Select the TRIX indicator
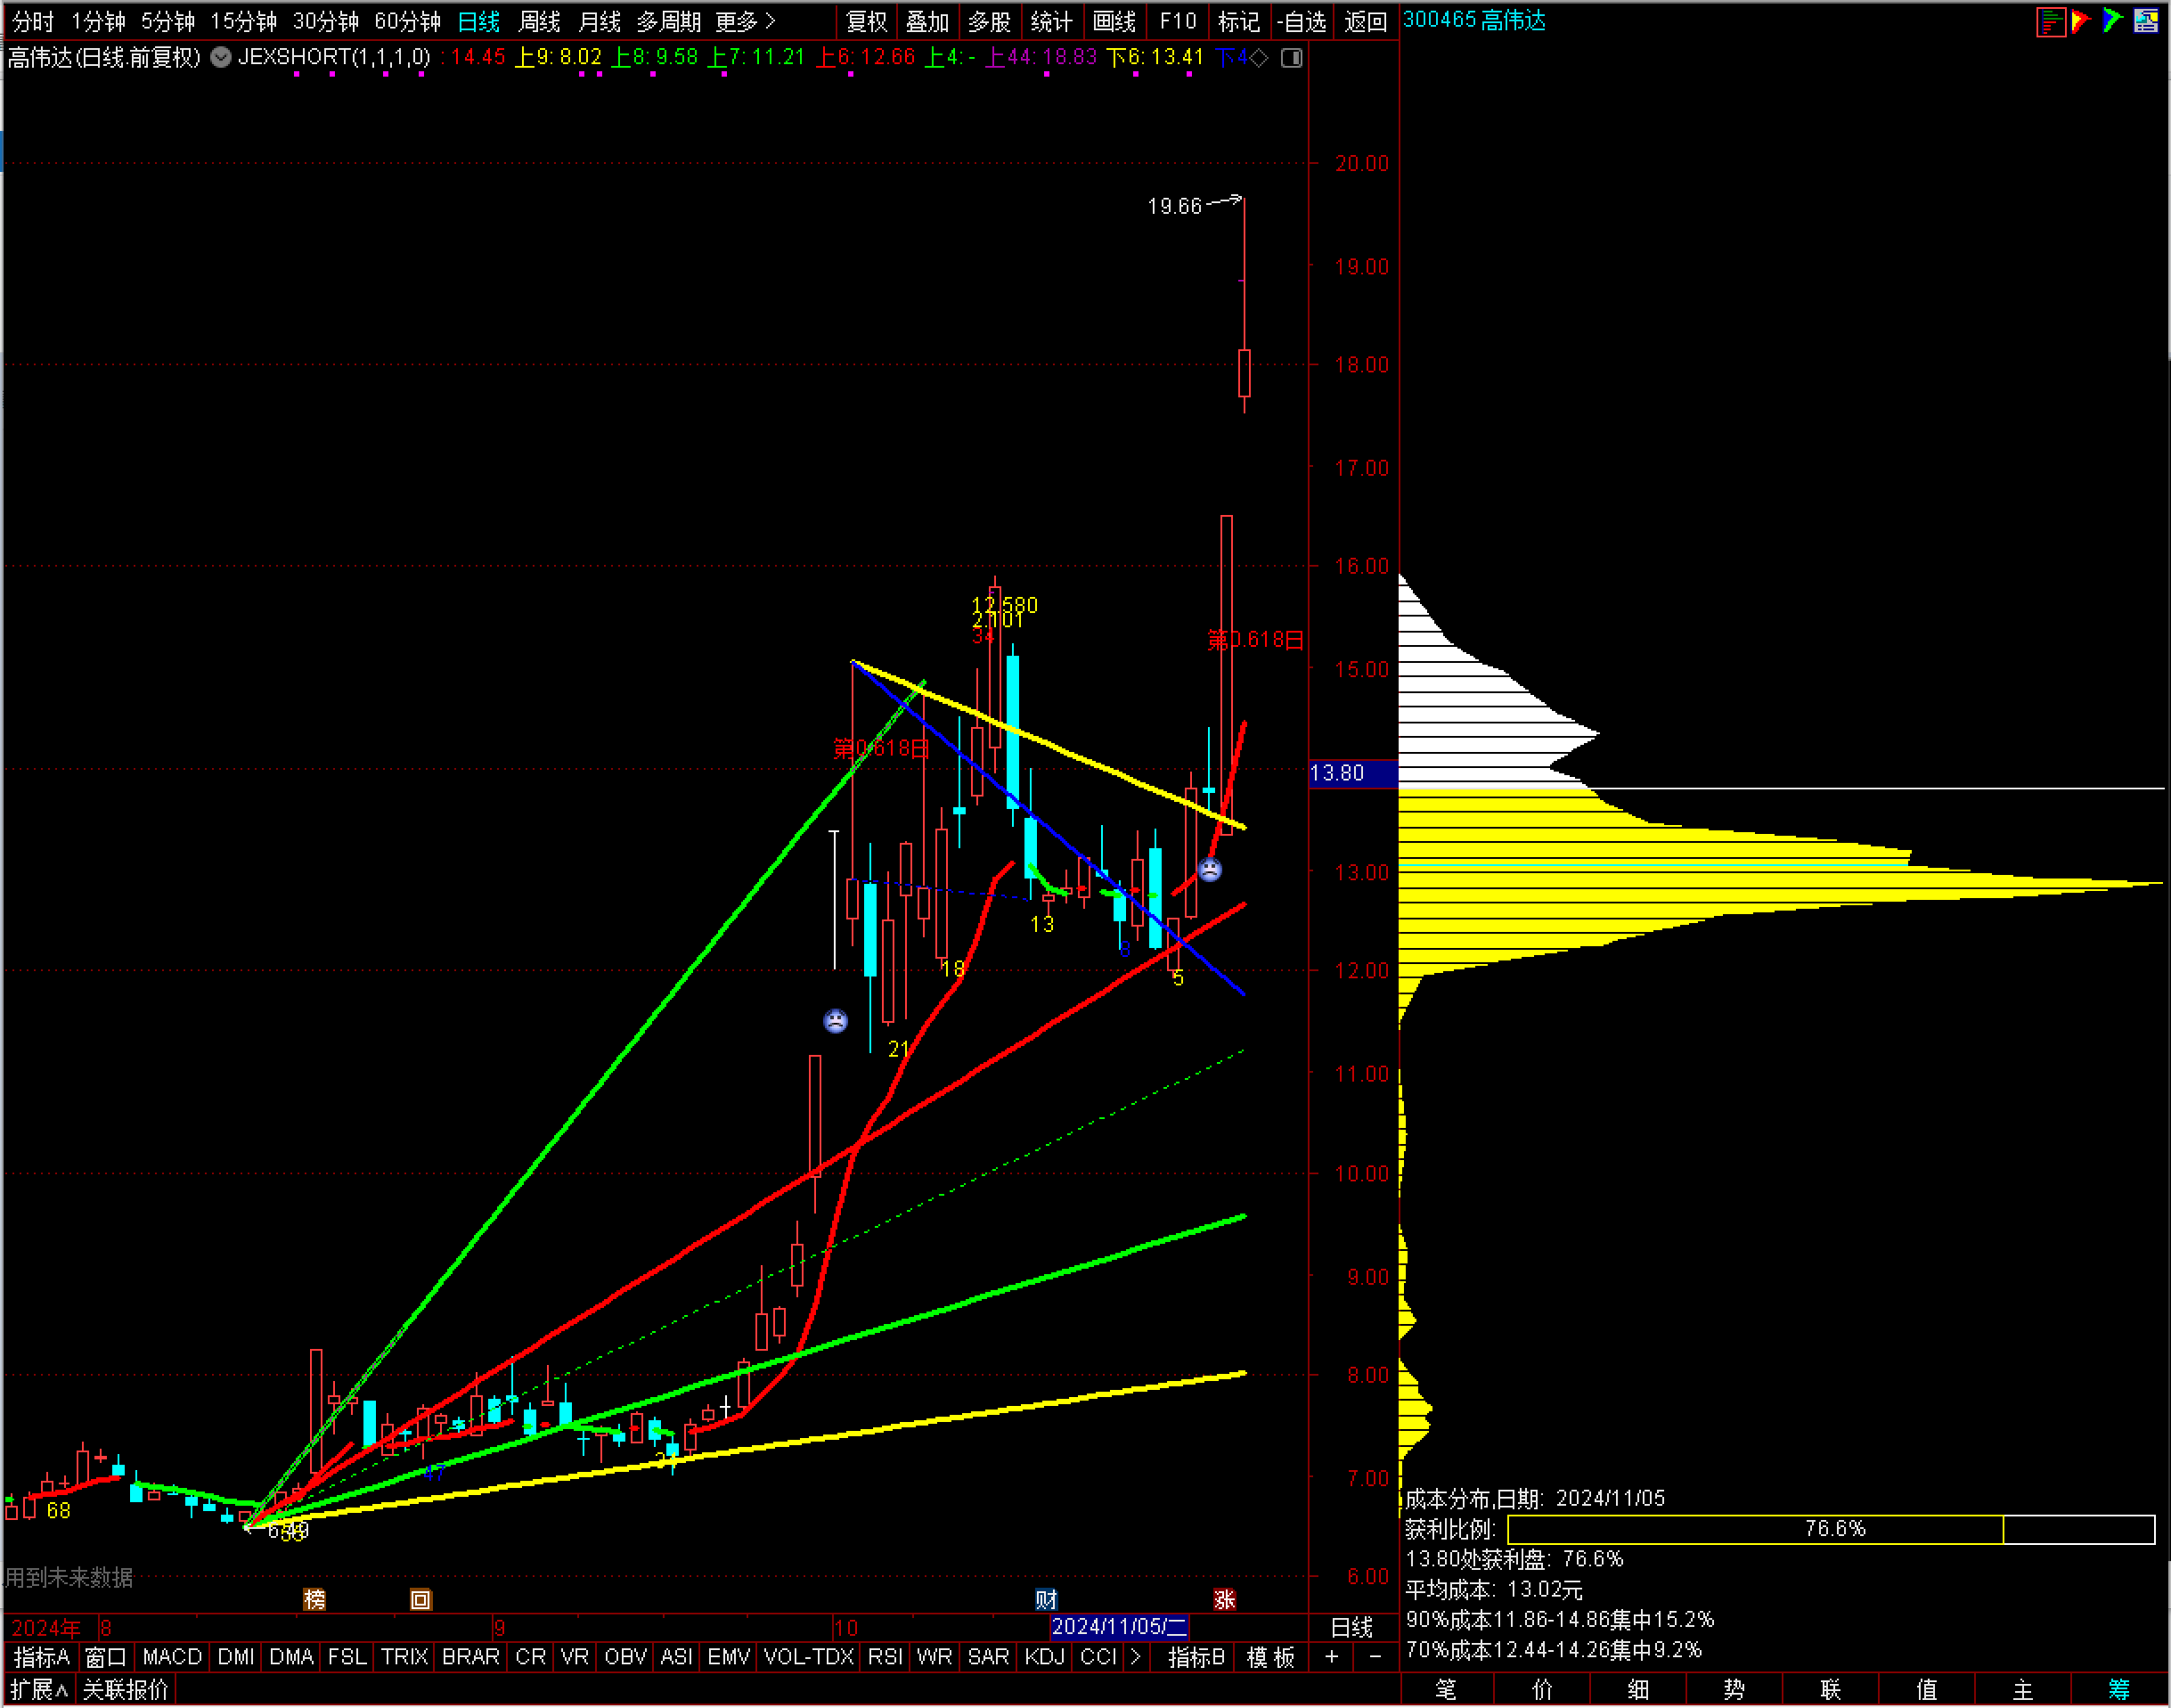The image size is (2171, 1708). (x=404, y=1657)
